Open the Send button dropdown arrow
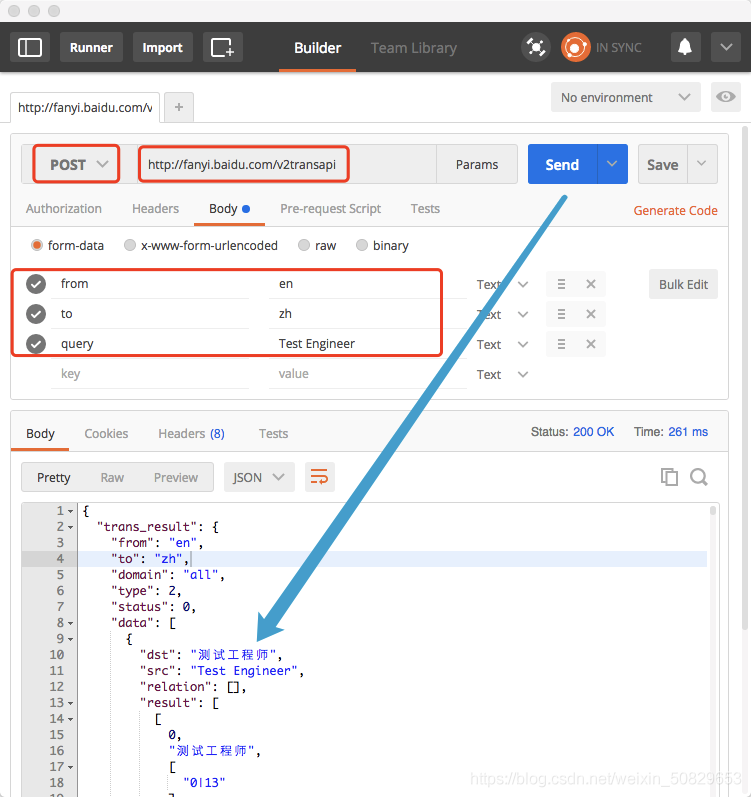751x797 pixels. coord(612,164)
